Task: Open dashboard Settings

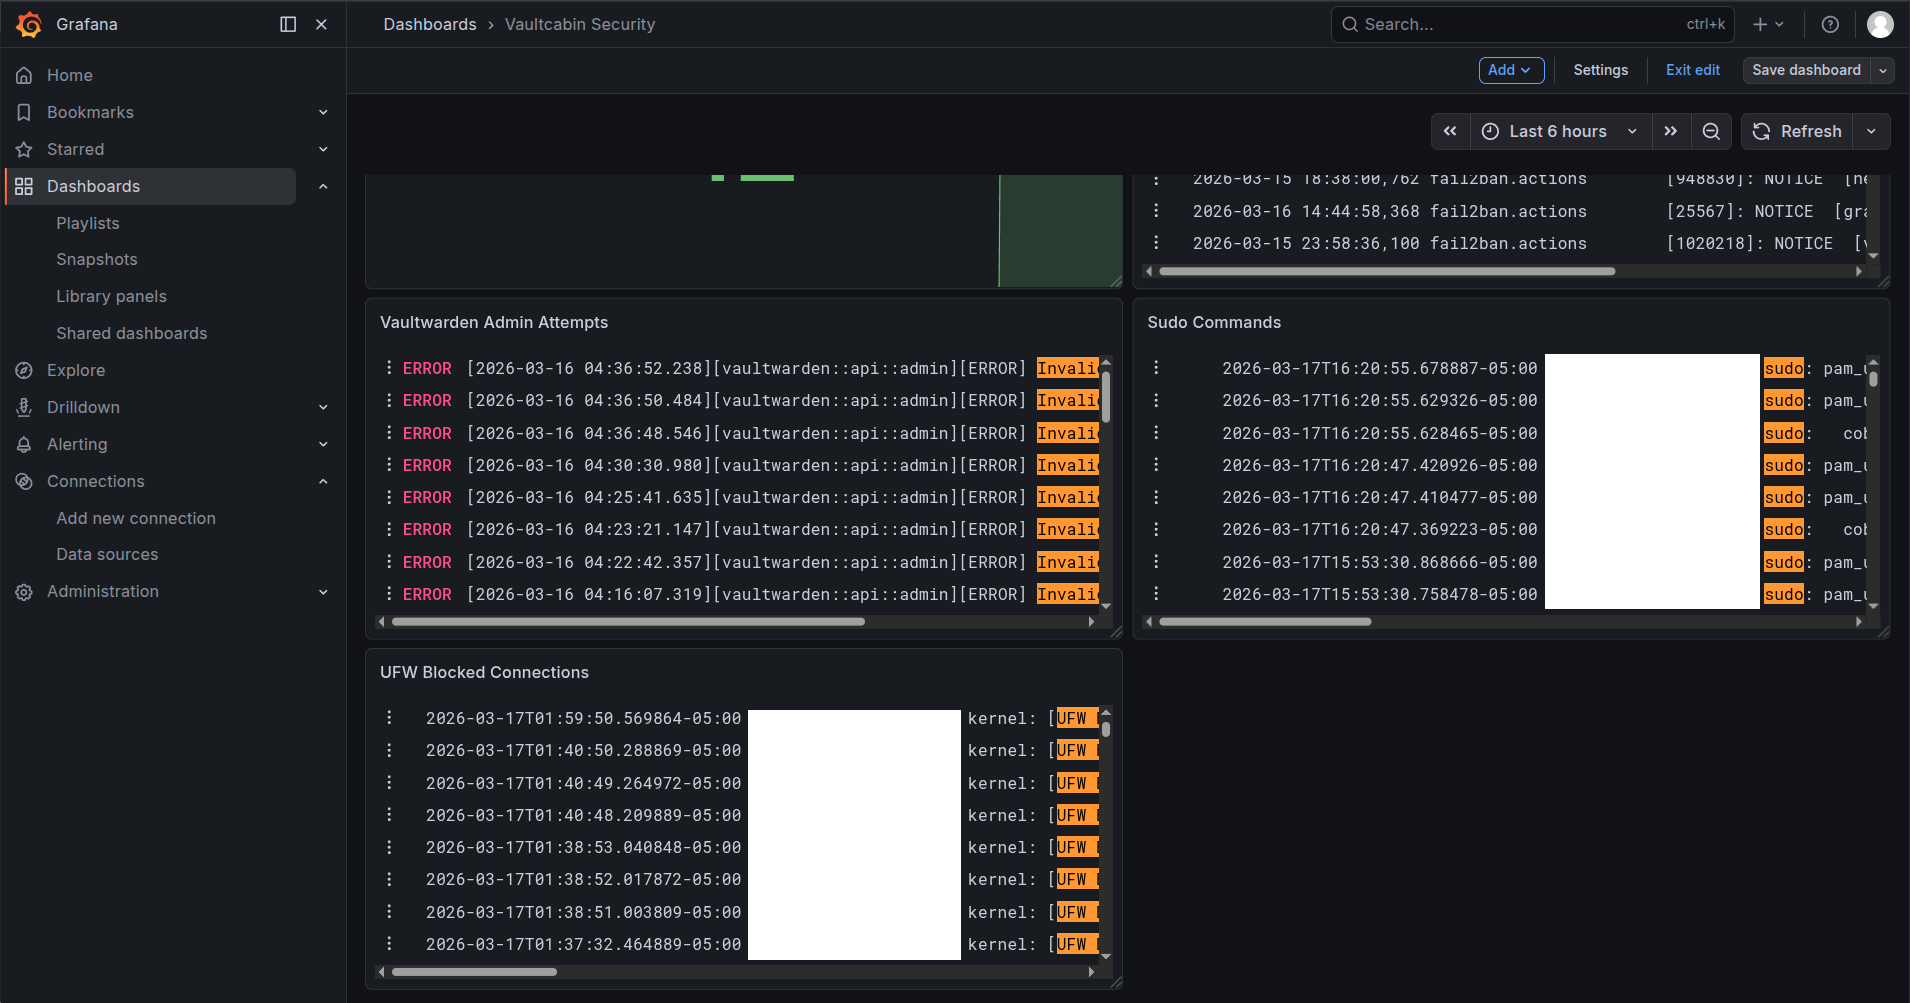Action: [x=1600, y=70]
